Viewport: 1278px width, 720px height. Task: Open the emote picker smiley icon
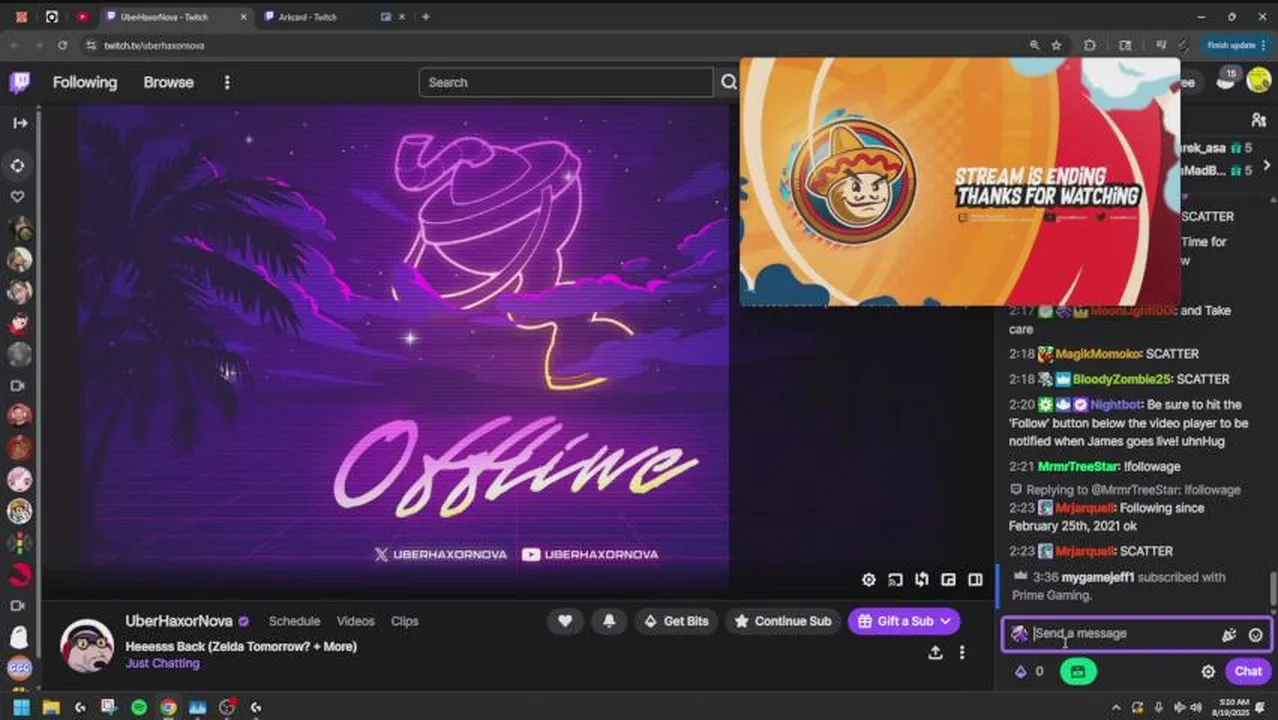1255,634
